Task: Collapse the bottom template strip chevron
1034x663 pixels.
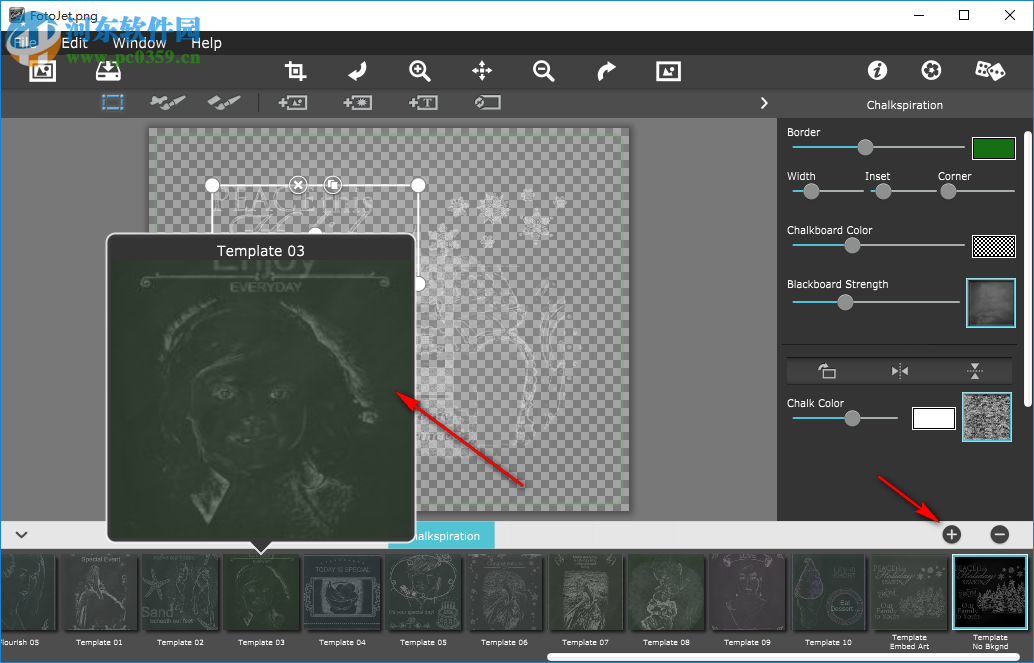Action: [21, 535]
